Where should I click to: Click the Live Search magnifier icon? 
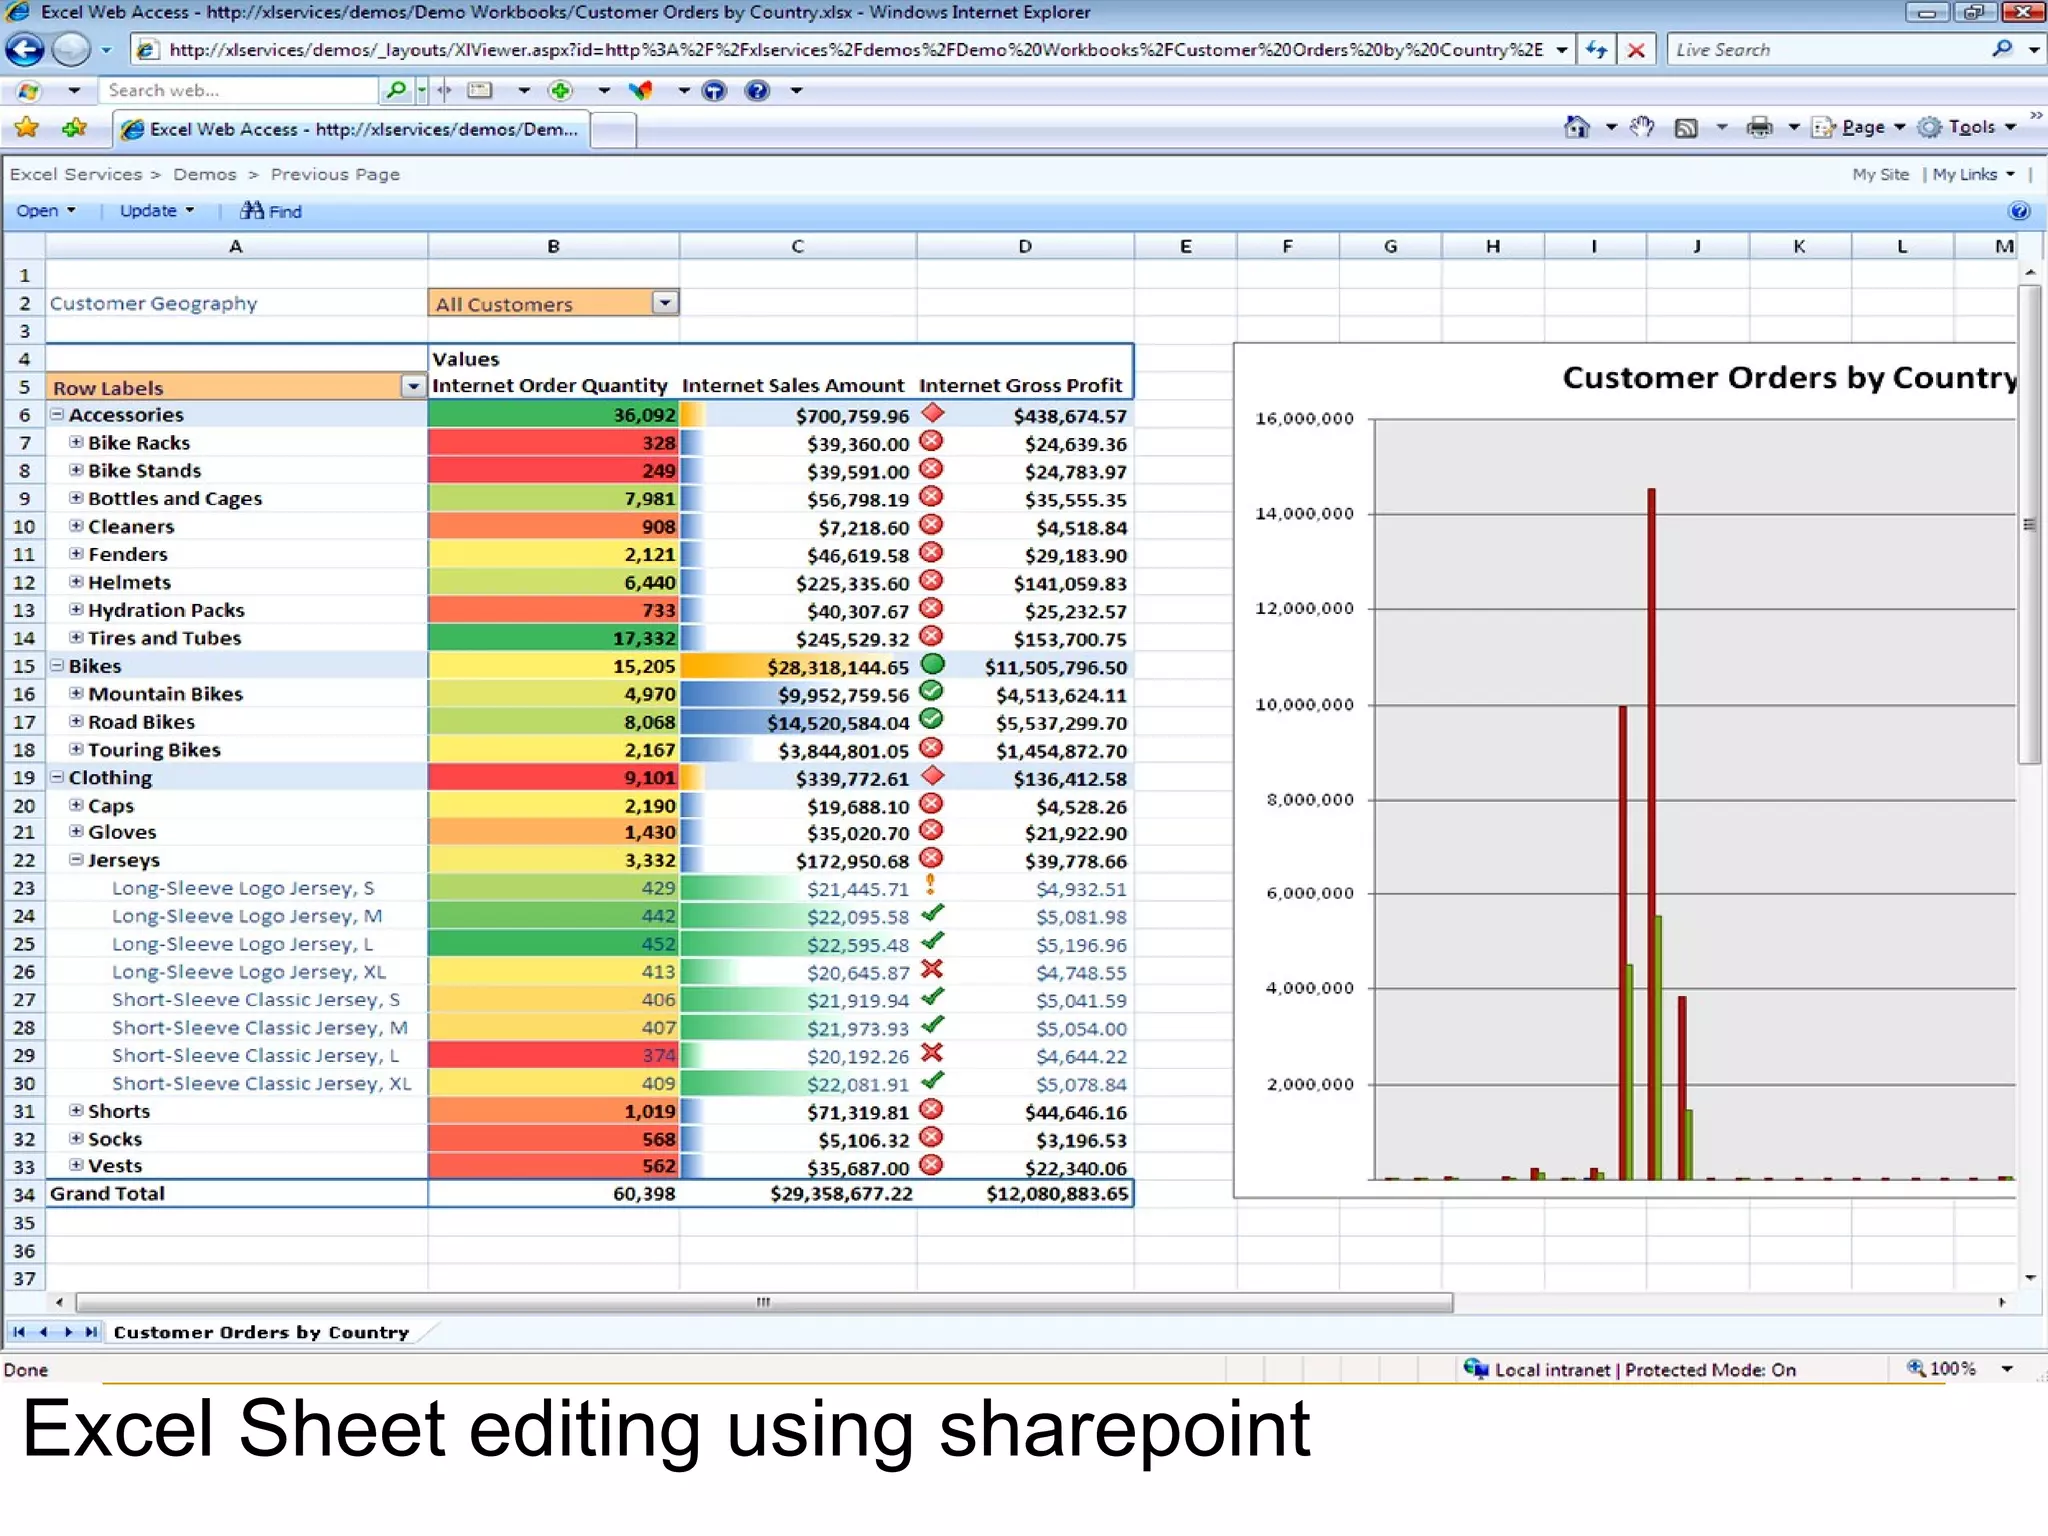pyautogui.click(x=2001, y=49)
